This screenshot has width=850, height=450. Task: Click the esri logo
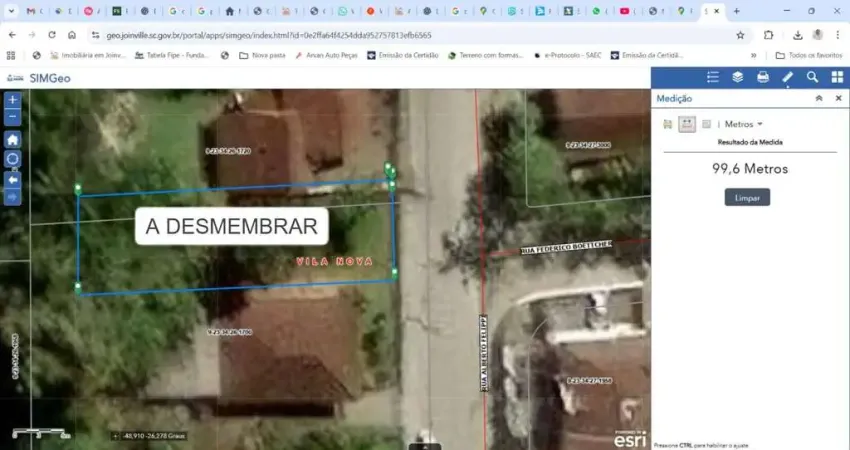click(630, 439)
